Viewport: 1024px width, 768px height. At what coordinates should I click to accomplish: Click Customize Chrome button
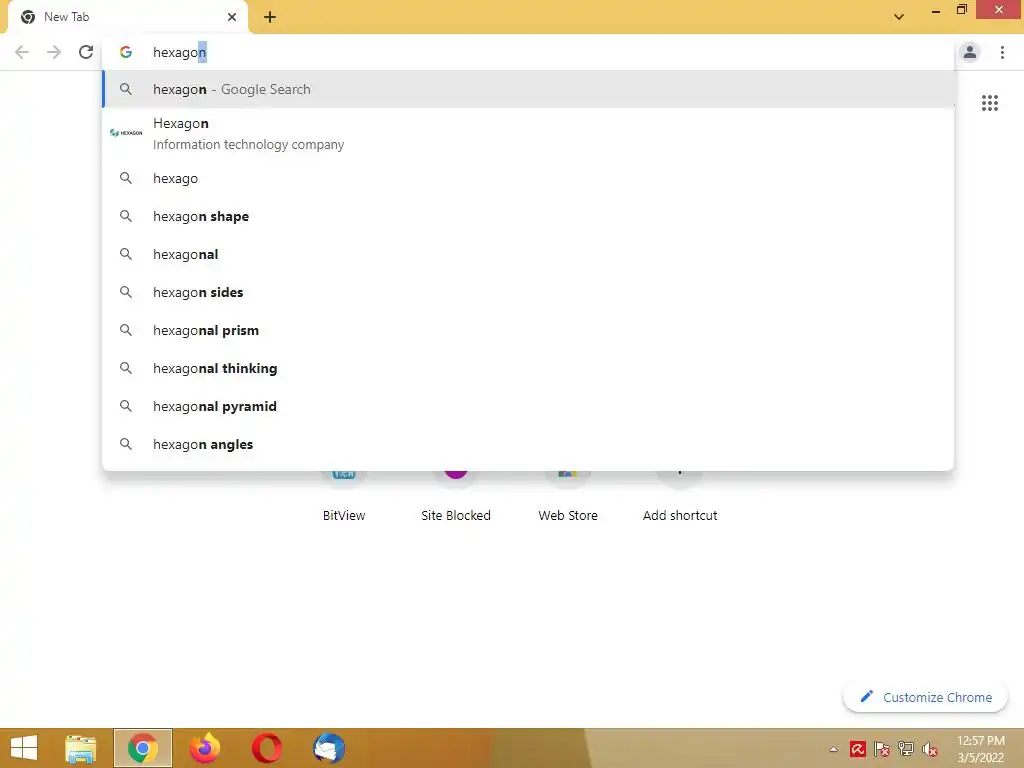click(x=925, y=697)
